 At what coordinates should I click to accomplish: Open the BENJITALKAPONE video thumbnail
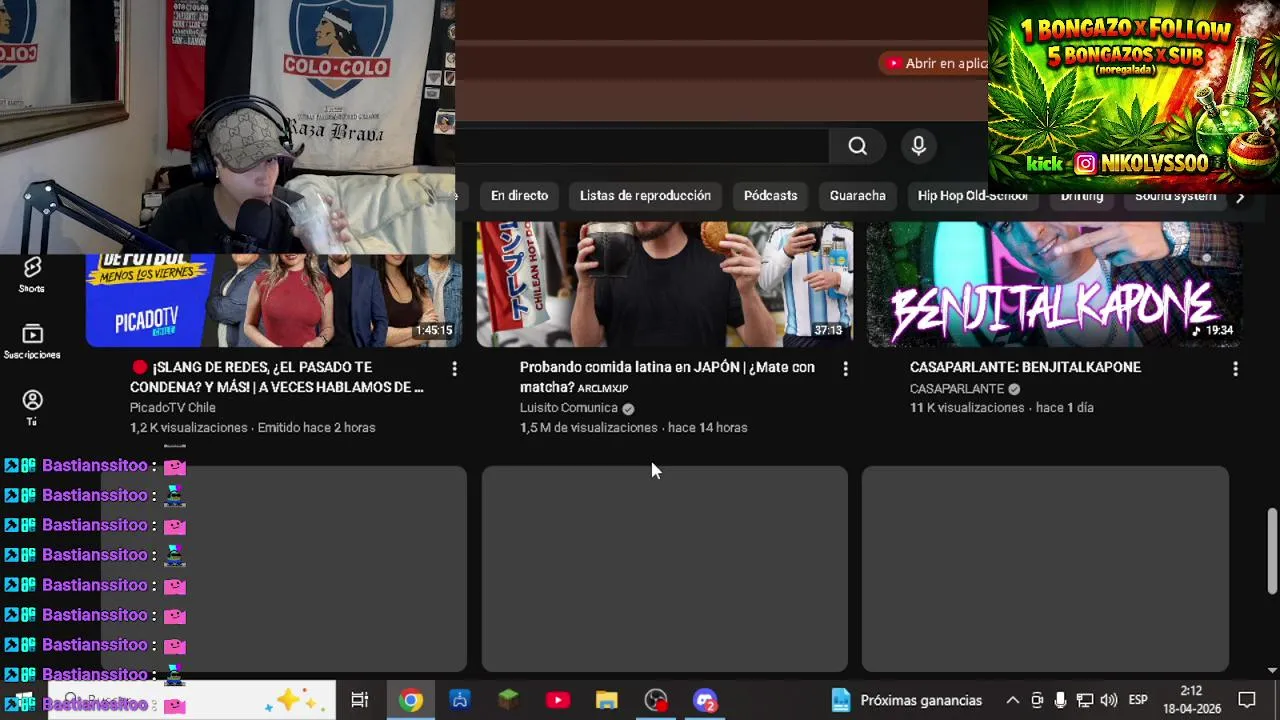pos(1054,284)
